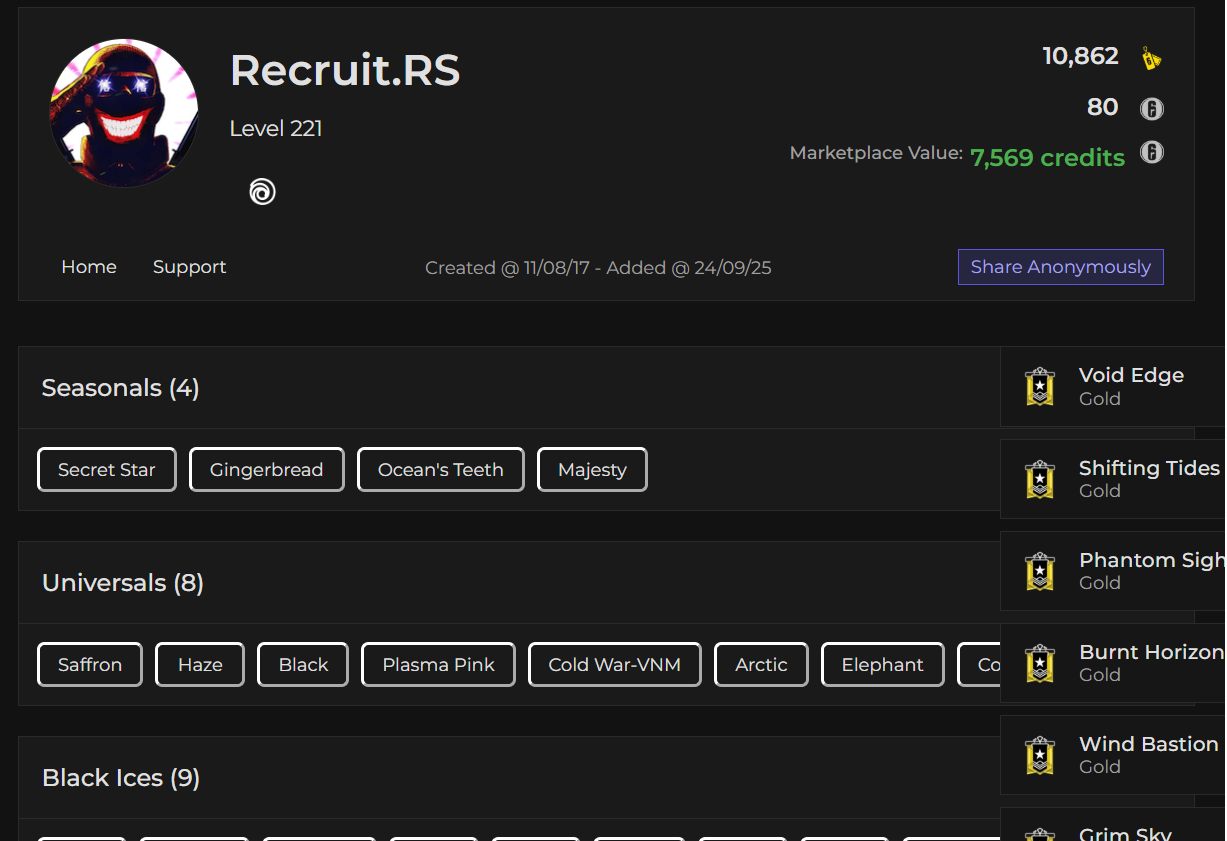The width and height of the screenshot is (1227, 841).
Task: Click the Wind Bastion Gold rank badge icon
Action: coord(1040,755)
